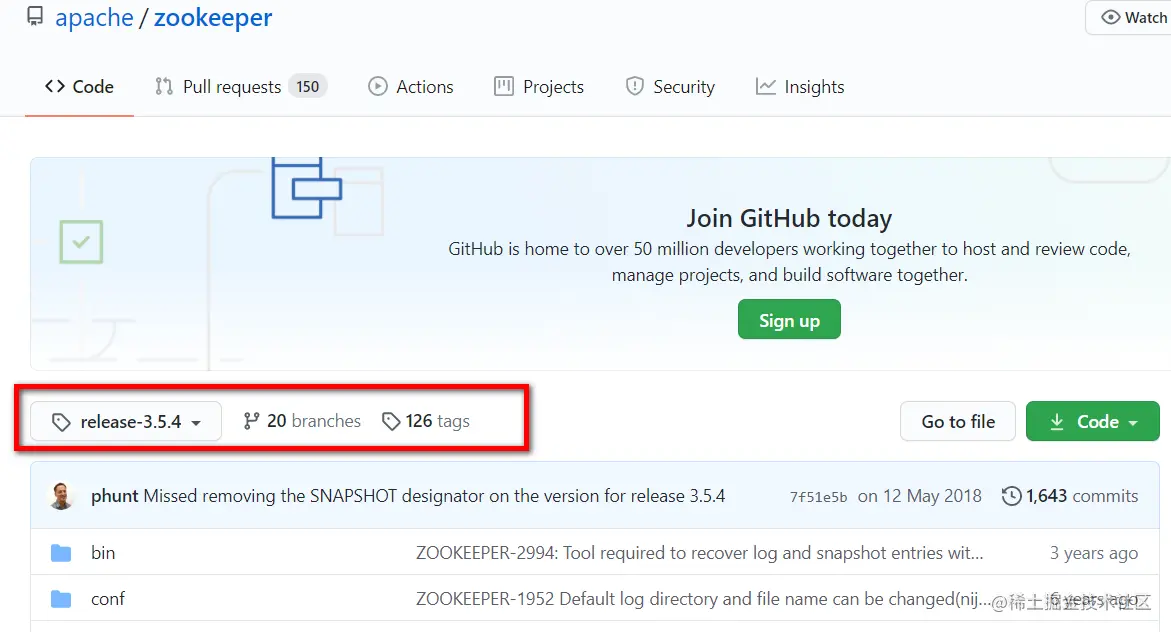Screen dimensions: 1171x632
Task: Click the bin folder icon
Action: 60,554
